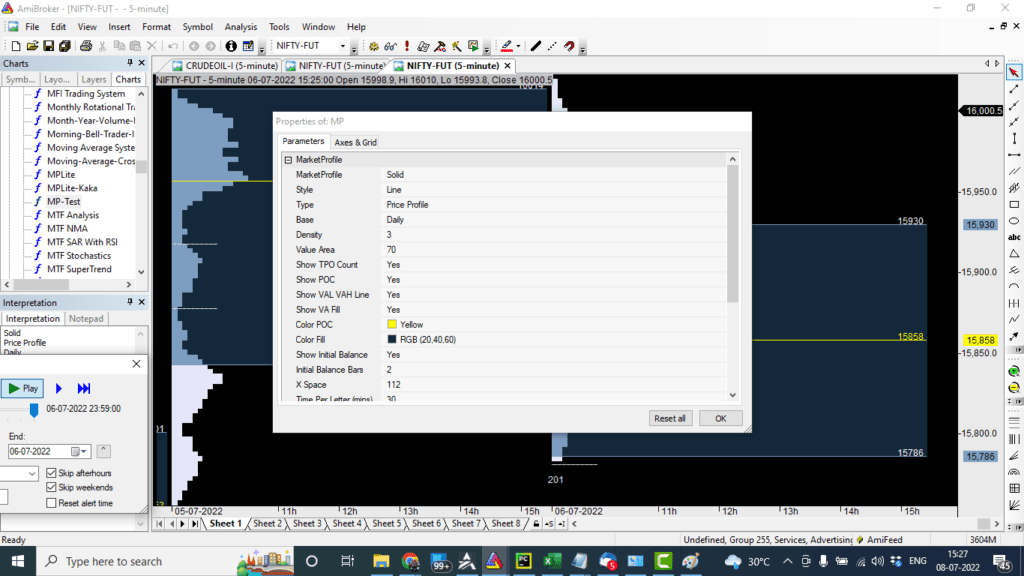Enable Reset alert time checkbox
The image size is (1024, 576).
pos(52,503)
